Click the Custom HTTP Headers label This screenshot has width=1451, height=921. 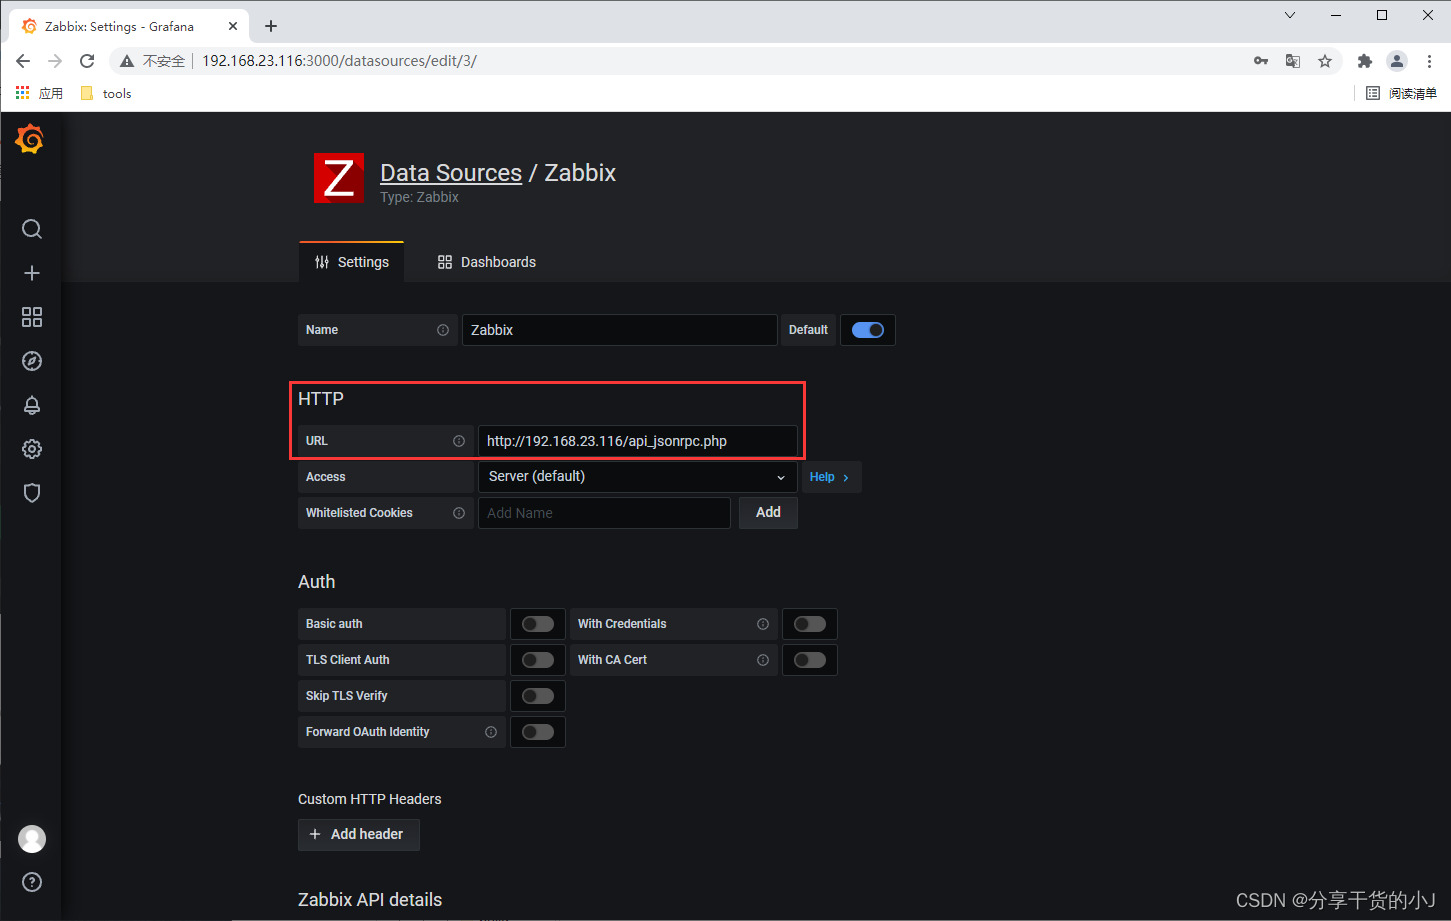coord(370,799)
